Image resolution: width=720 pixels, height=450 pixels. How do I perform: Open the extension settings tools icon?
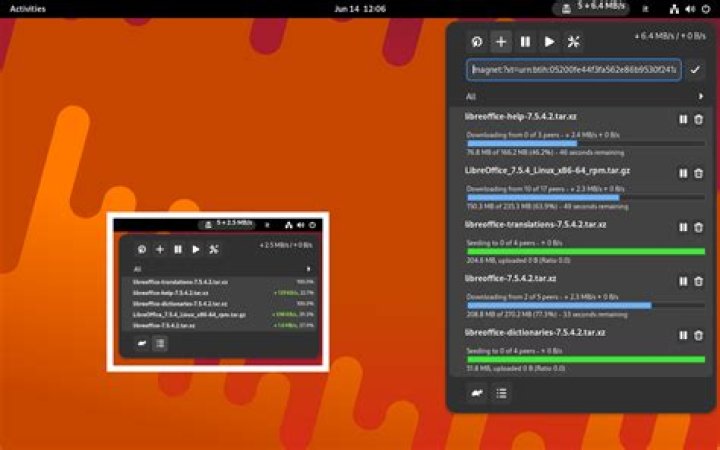[574, 42]
